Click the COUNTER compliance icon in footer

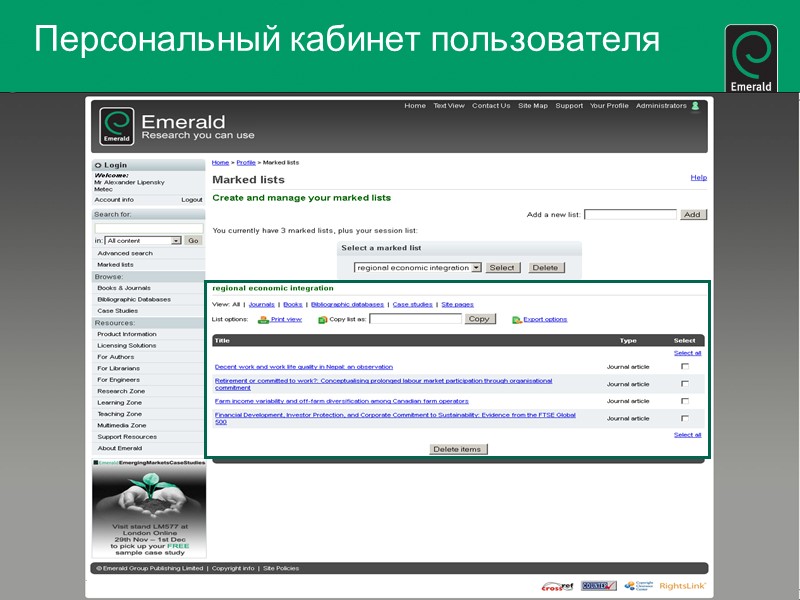click(x=599, y=585)
